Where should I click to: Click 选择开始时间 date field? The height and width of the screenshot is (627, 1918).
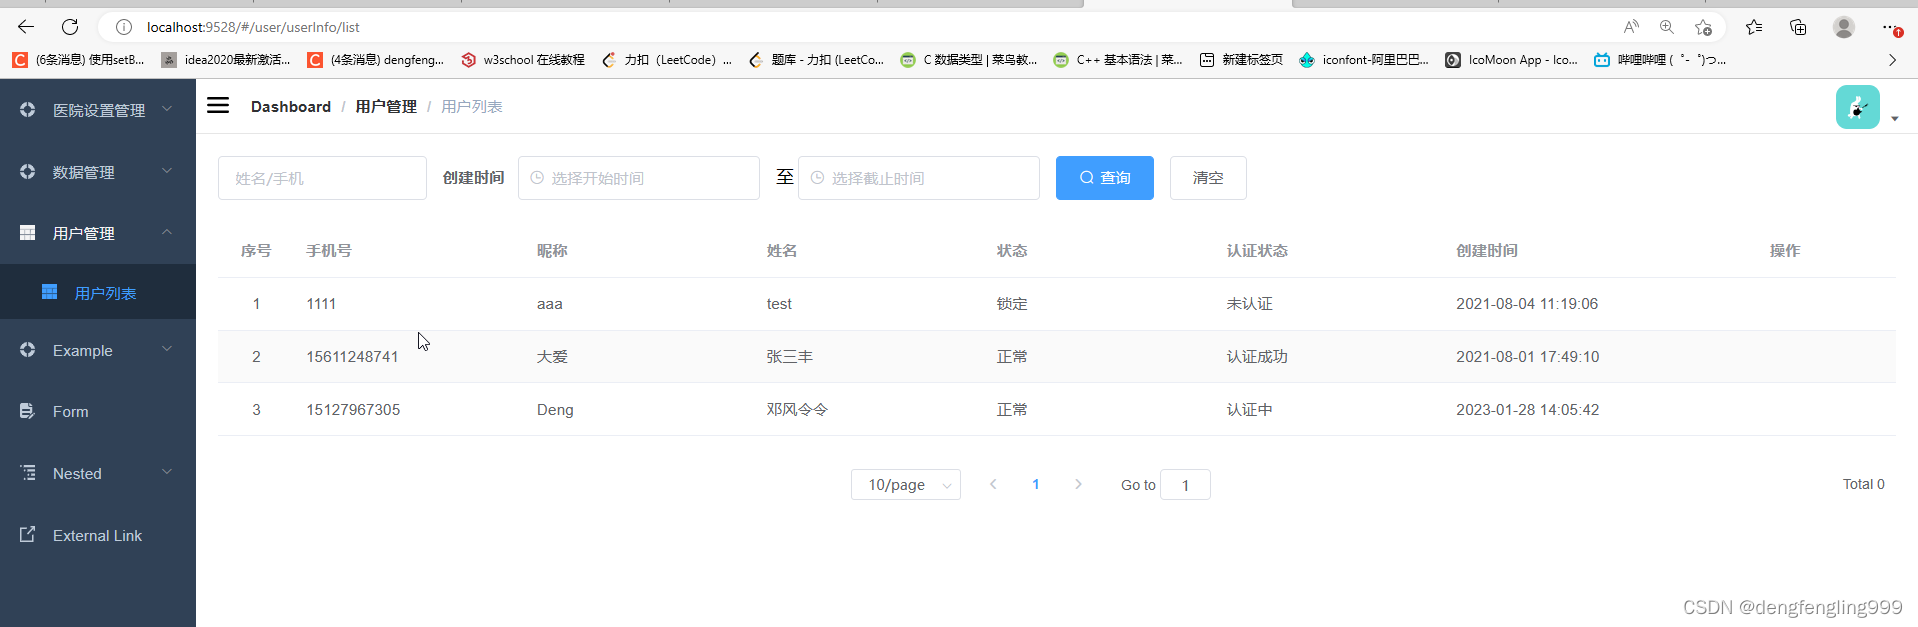click(x=639, y=177)
